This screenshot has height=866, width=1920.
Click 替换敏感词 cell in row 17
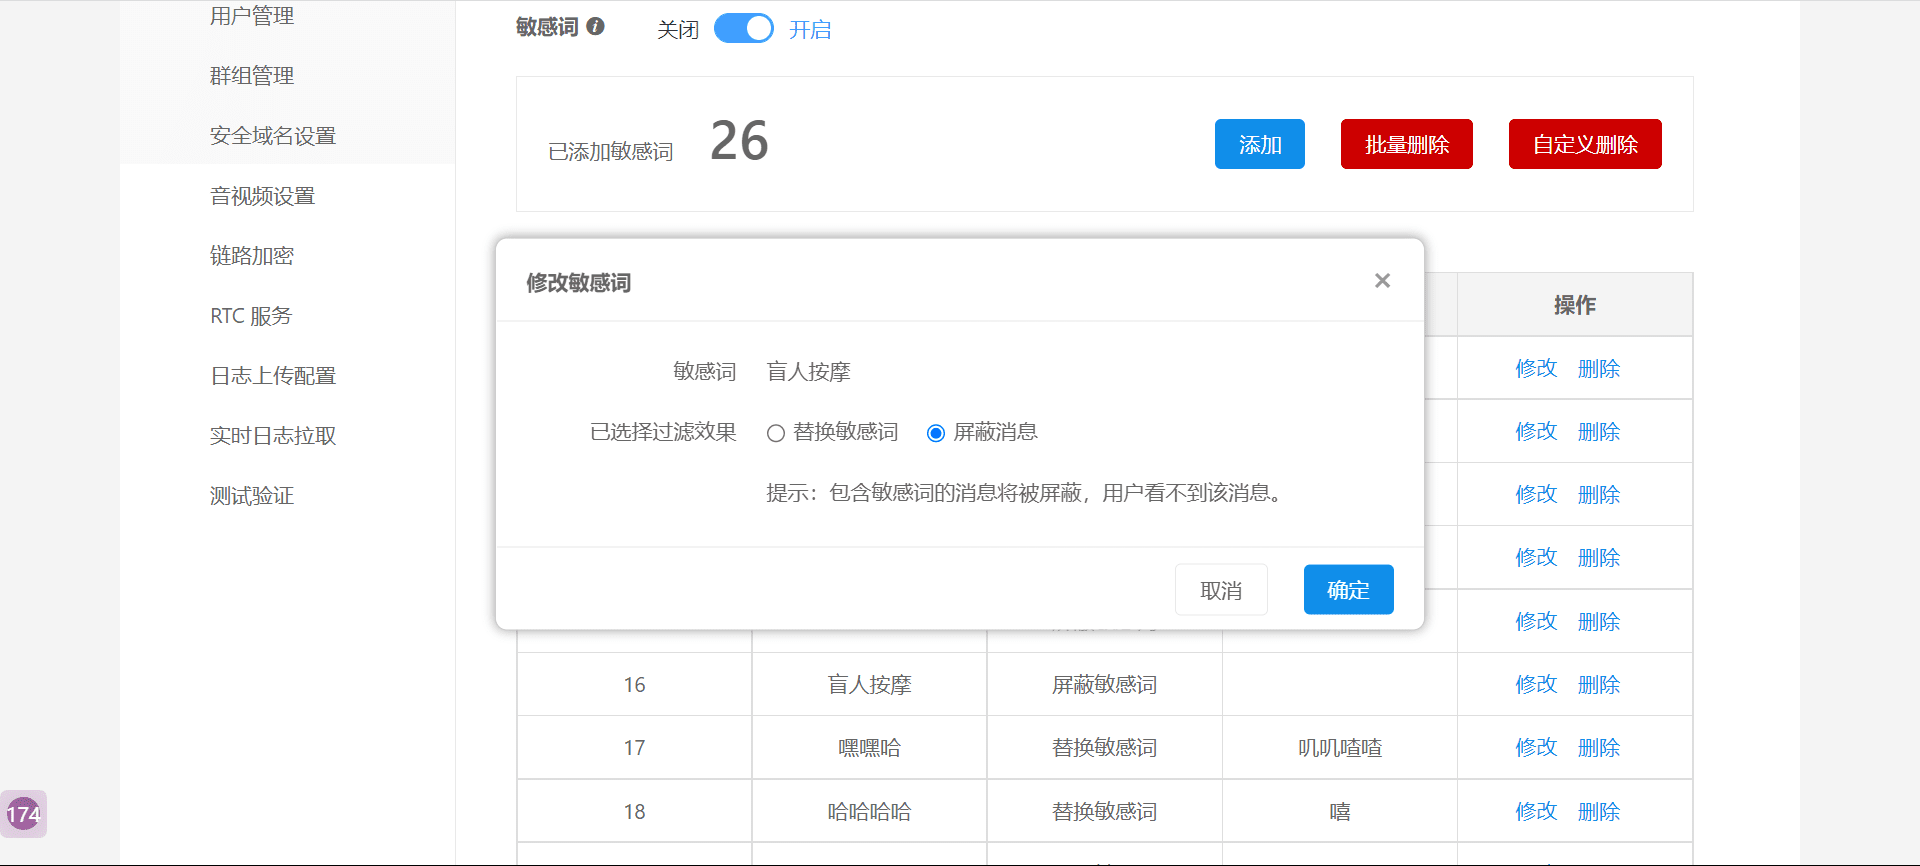click(x=1104, y=748)
